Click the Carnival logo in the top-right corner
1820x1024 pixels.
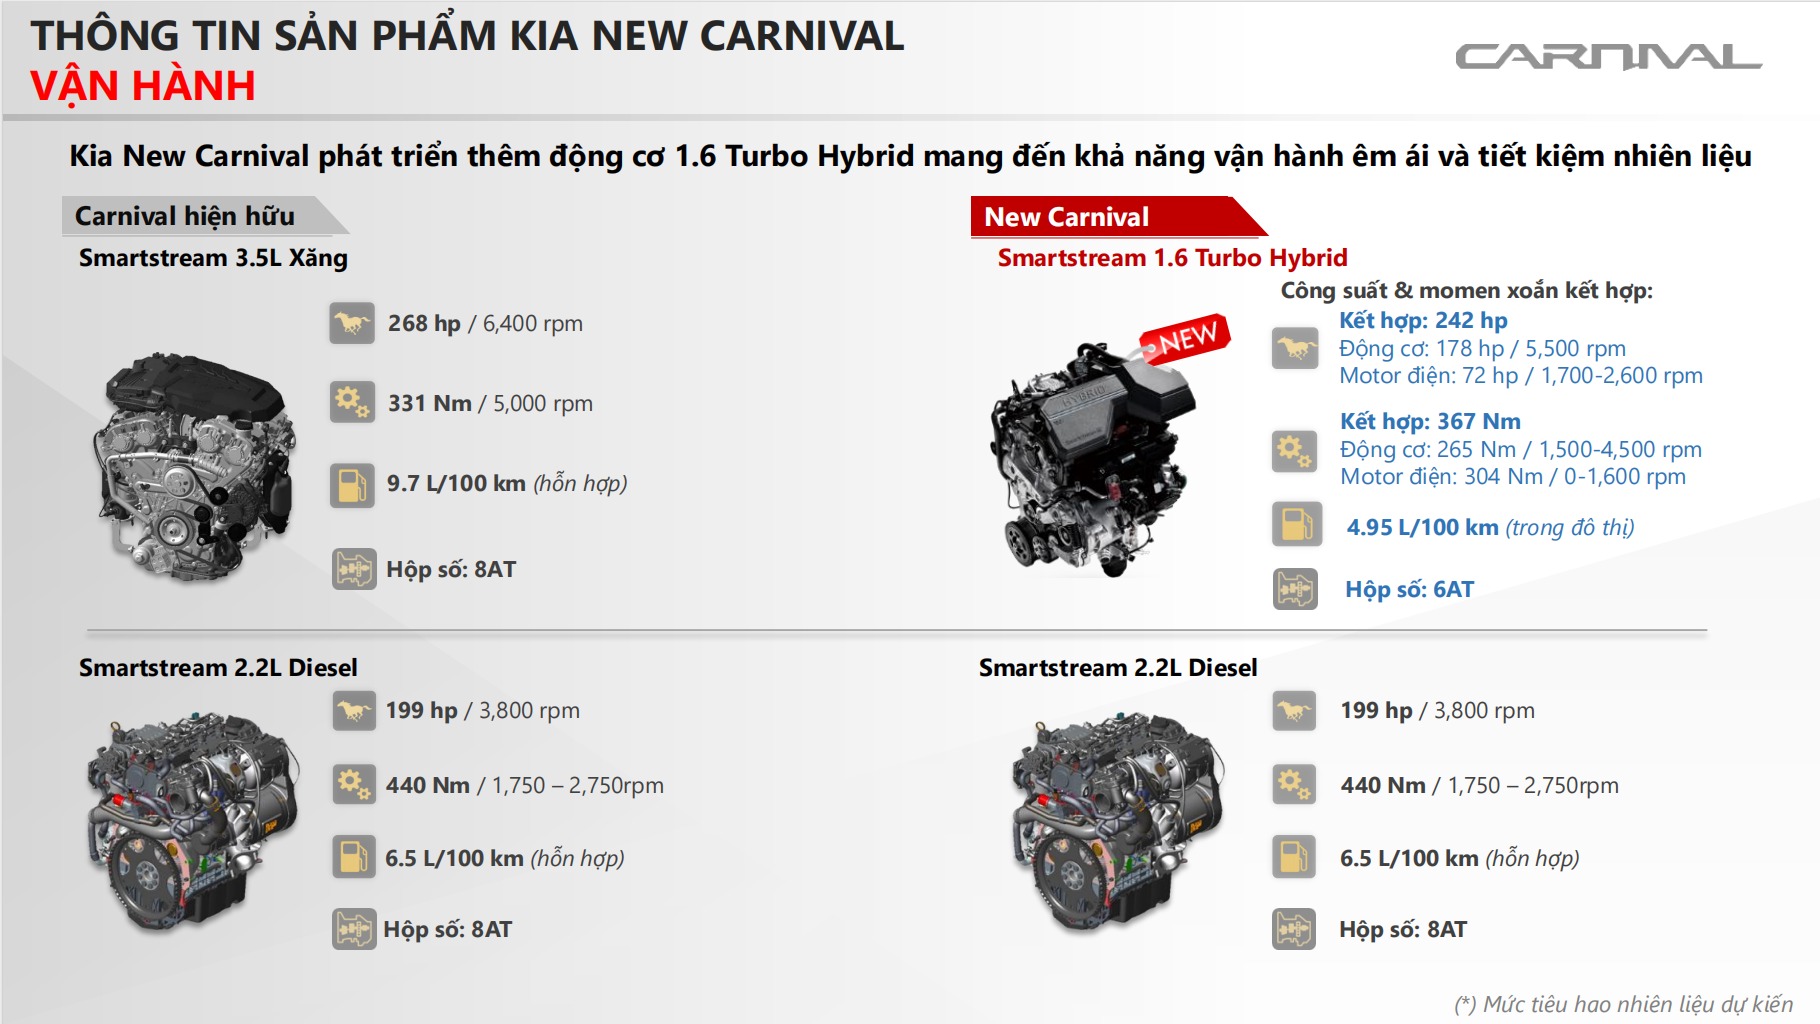click(x=1607, y=57)
